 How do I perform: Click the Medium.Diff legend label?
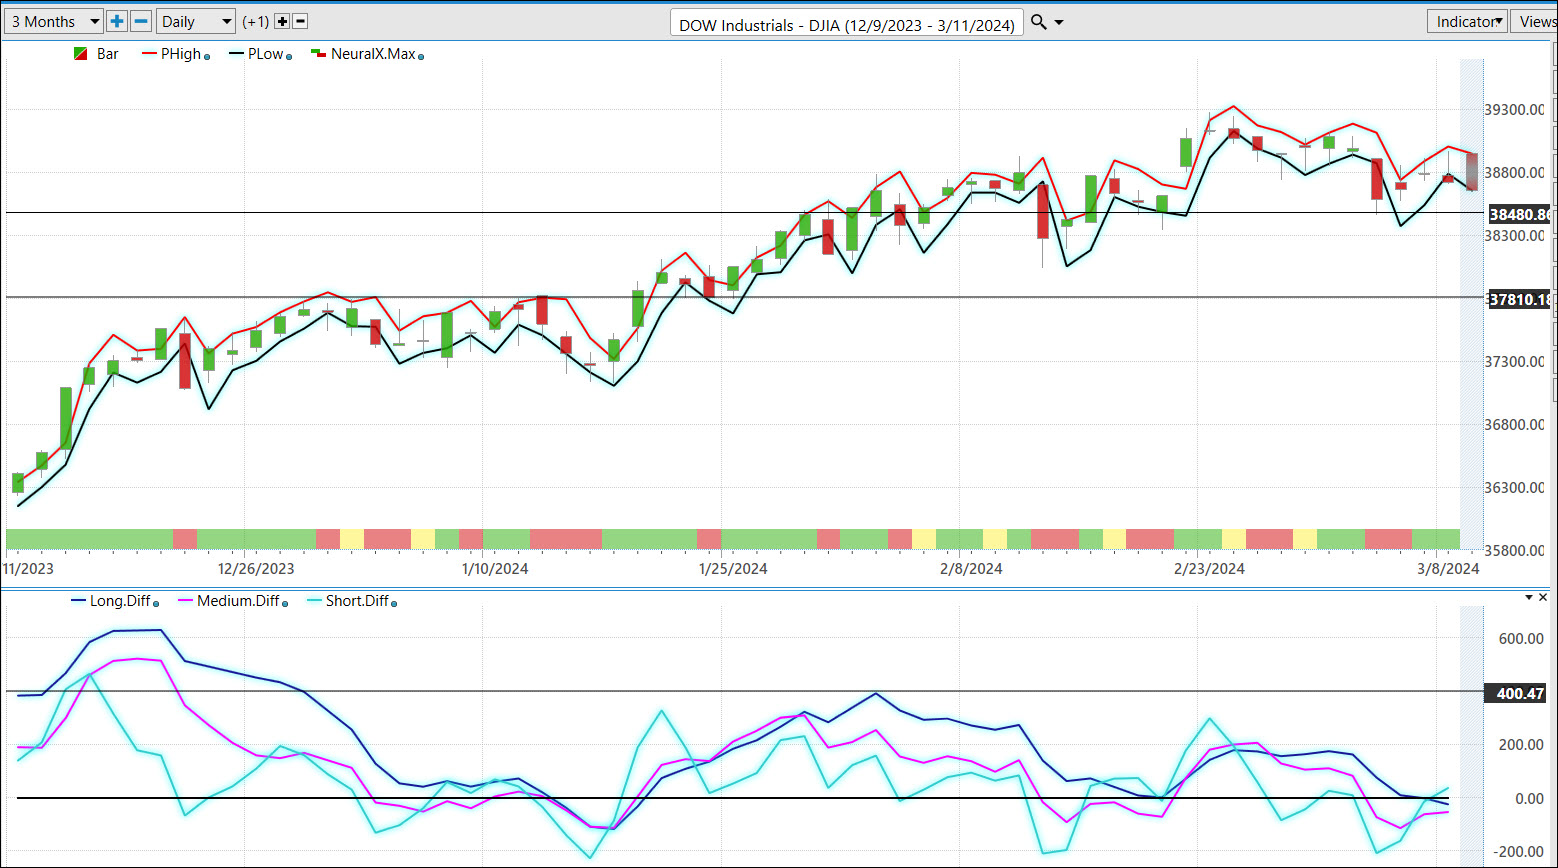238,601
